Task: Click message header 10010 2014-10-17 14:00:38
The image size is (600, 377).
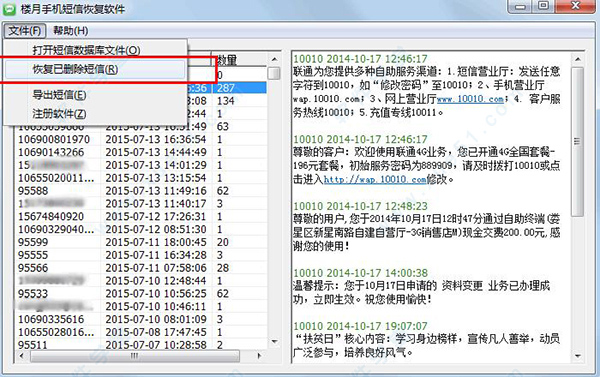Action: click(360, 273)
